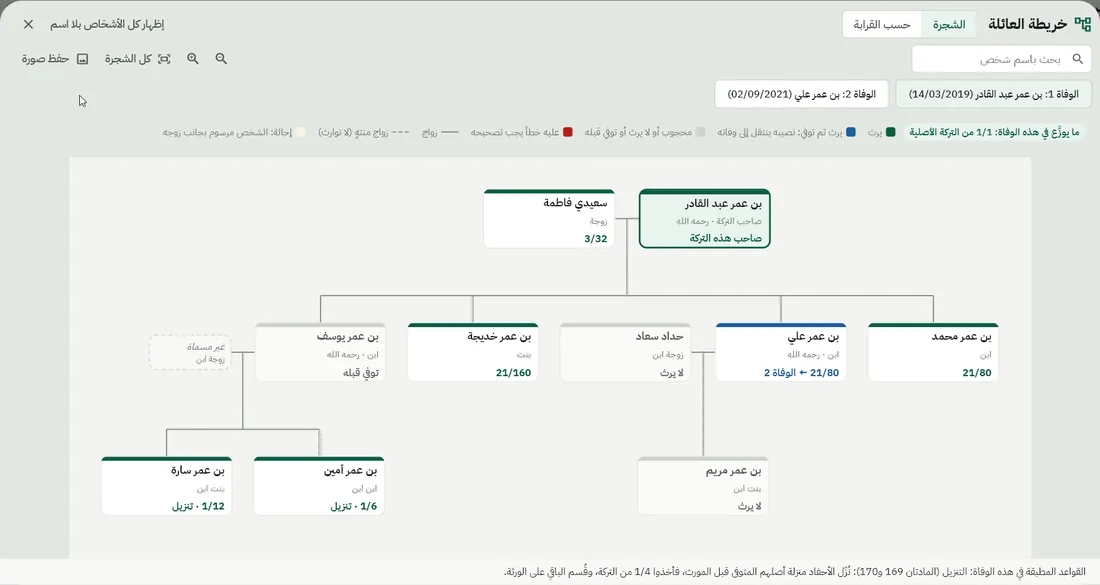Click the blue legend swatch for transferred share

point(850,132)
